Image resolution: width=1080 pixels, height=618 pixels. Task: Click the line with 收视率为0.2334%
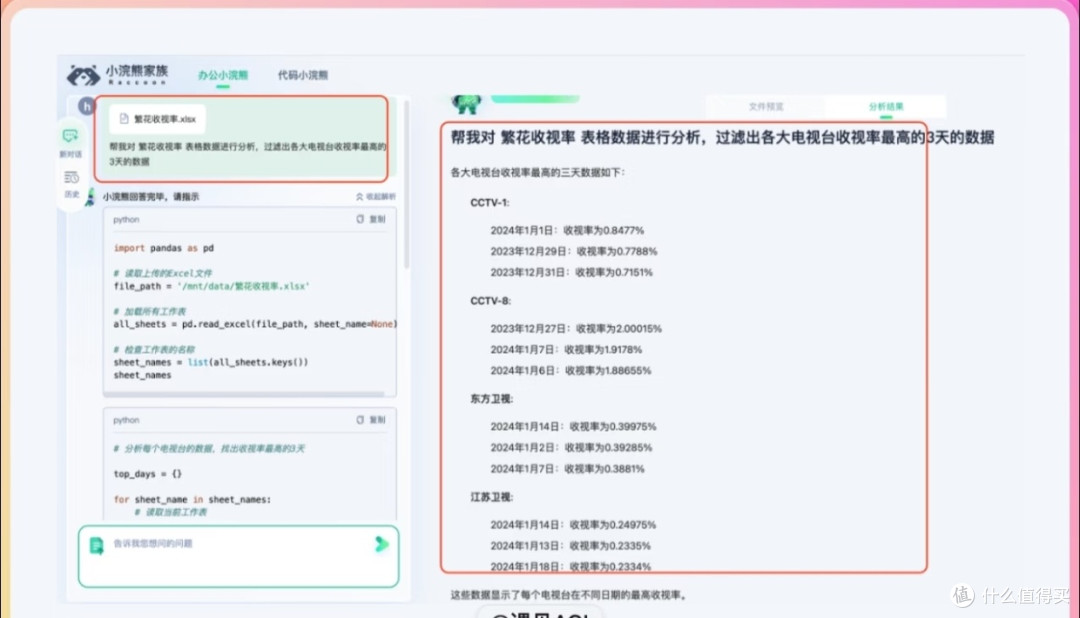[570, 566]
